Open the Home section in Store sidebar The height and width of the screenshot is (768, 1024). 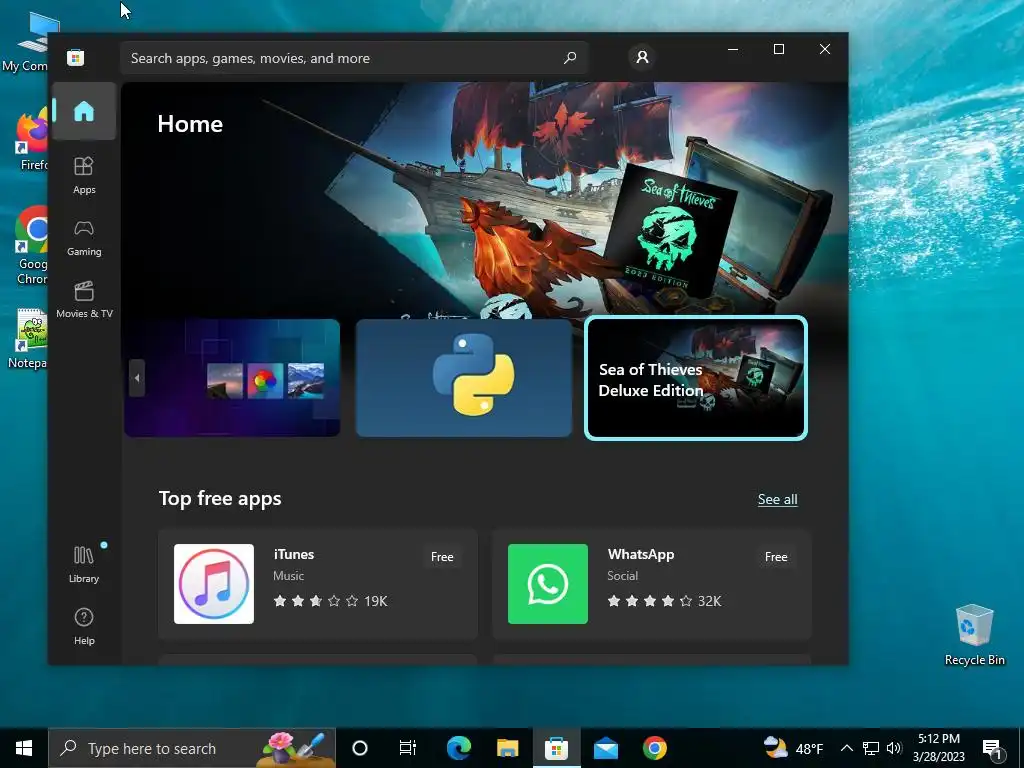[84, 111]
